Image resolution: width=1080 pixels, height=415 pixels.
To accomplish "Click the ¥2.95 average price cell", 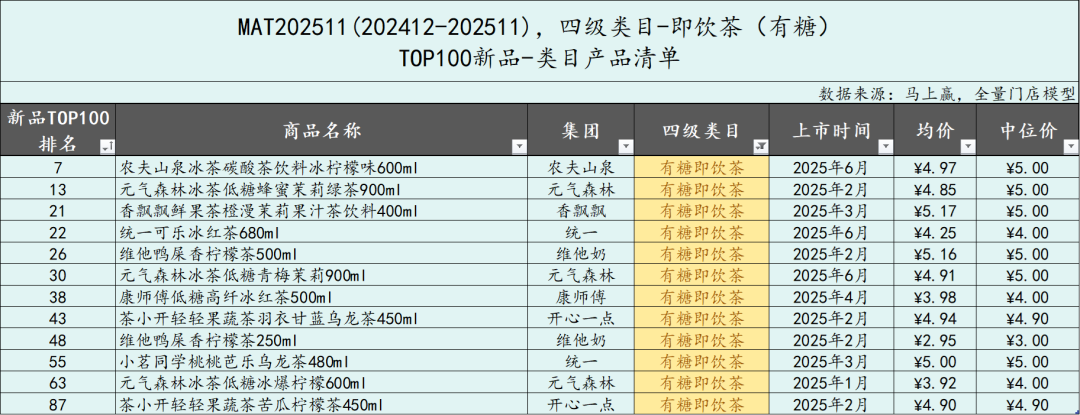I will [935, 341].
